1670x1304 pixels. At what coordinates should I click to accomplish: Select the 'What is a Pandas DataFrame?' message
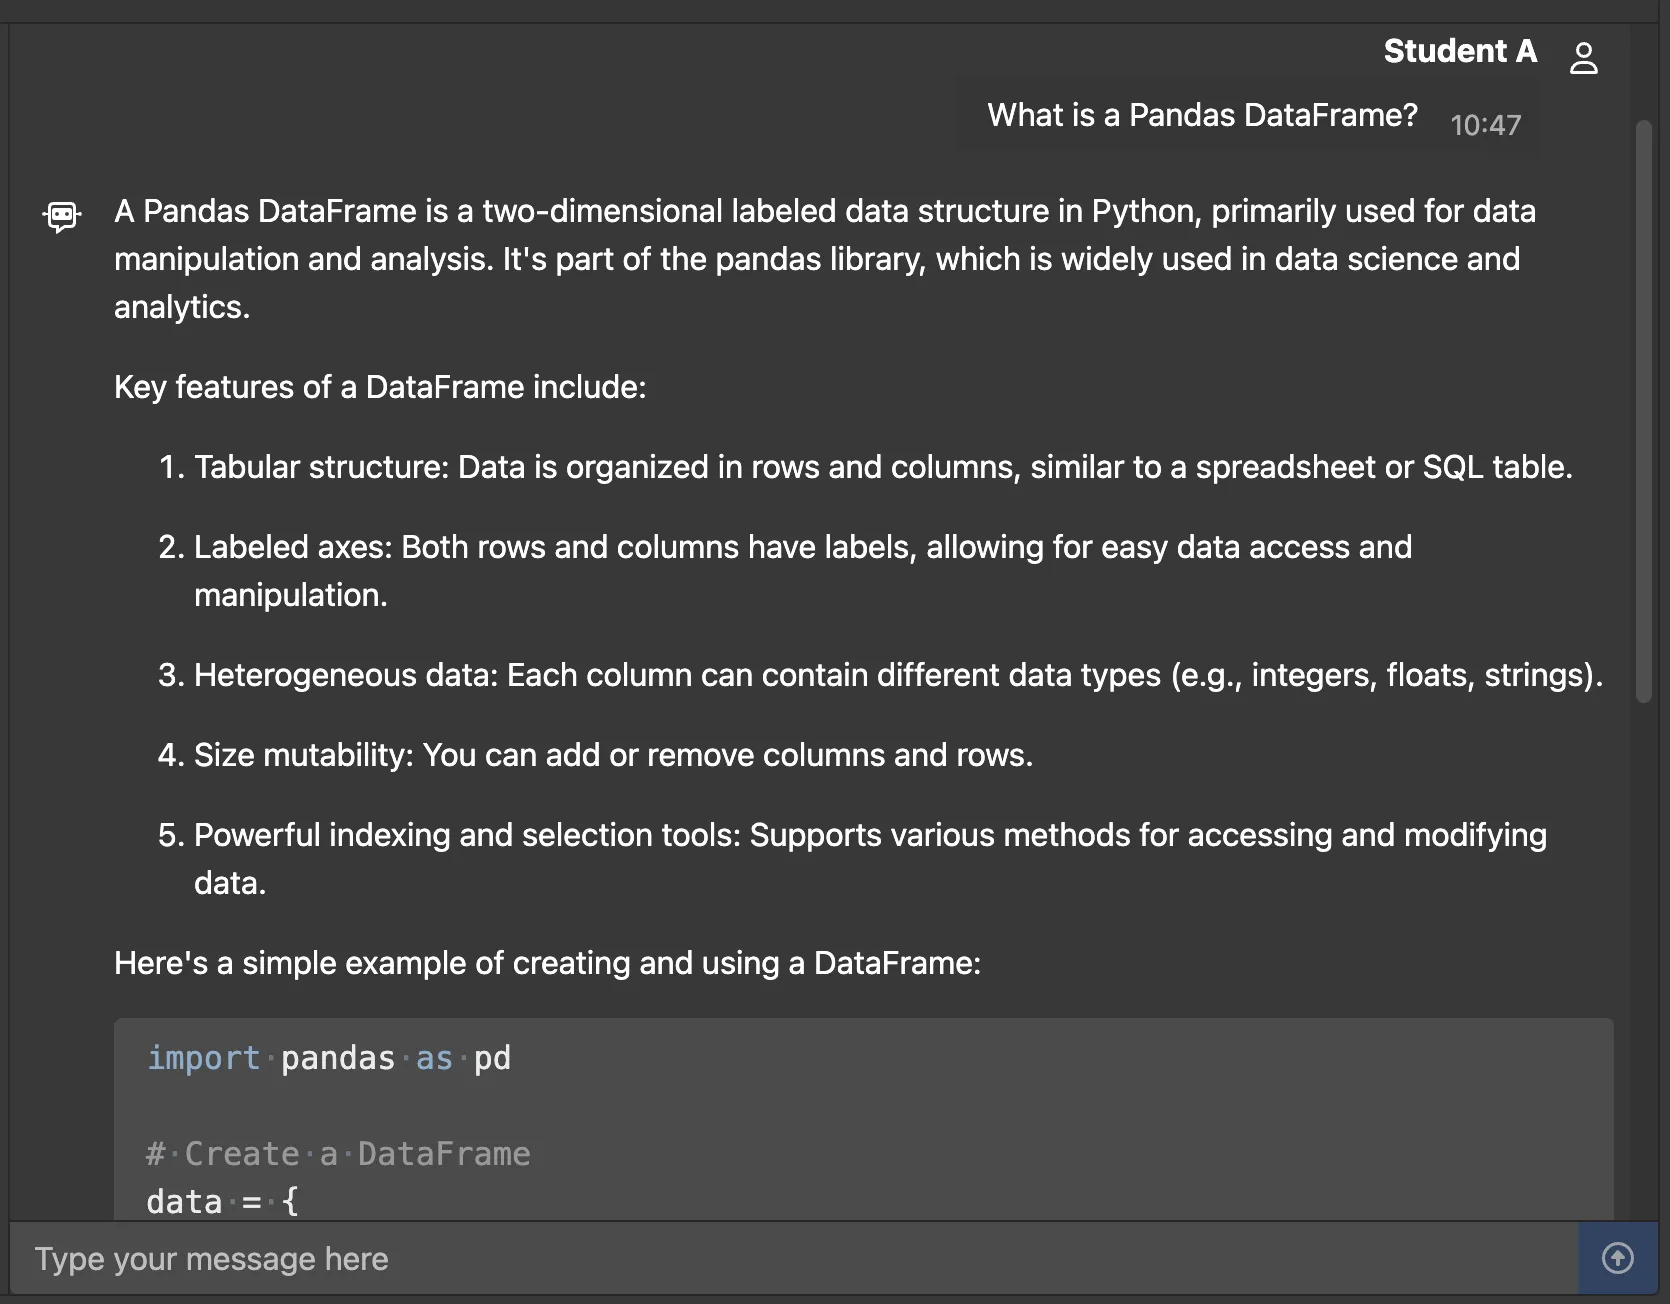[x=1202, y=116]
